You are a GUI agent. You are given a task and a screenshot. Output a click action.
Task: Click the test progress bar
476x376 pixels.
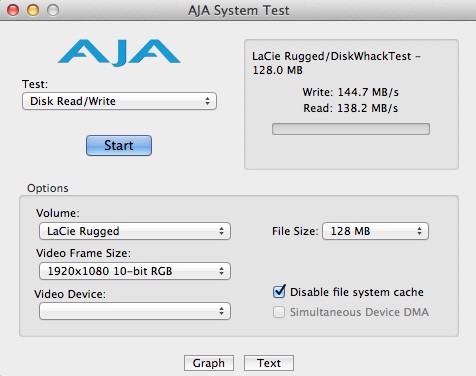click(x=351, y=129)
